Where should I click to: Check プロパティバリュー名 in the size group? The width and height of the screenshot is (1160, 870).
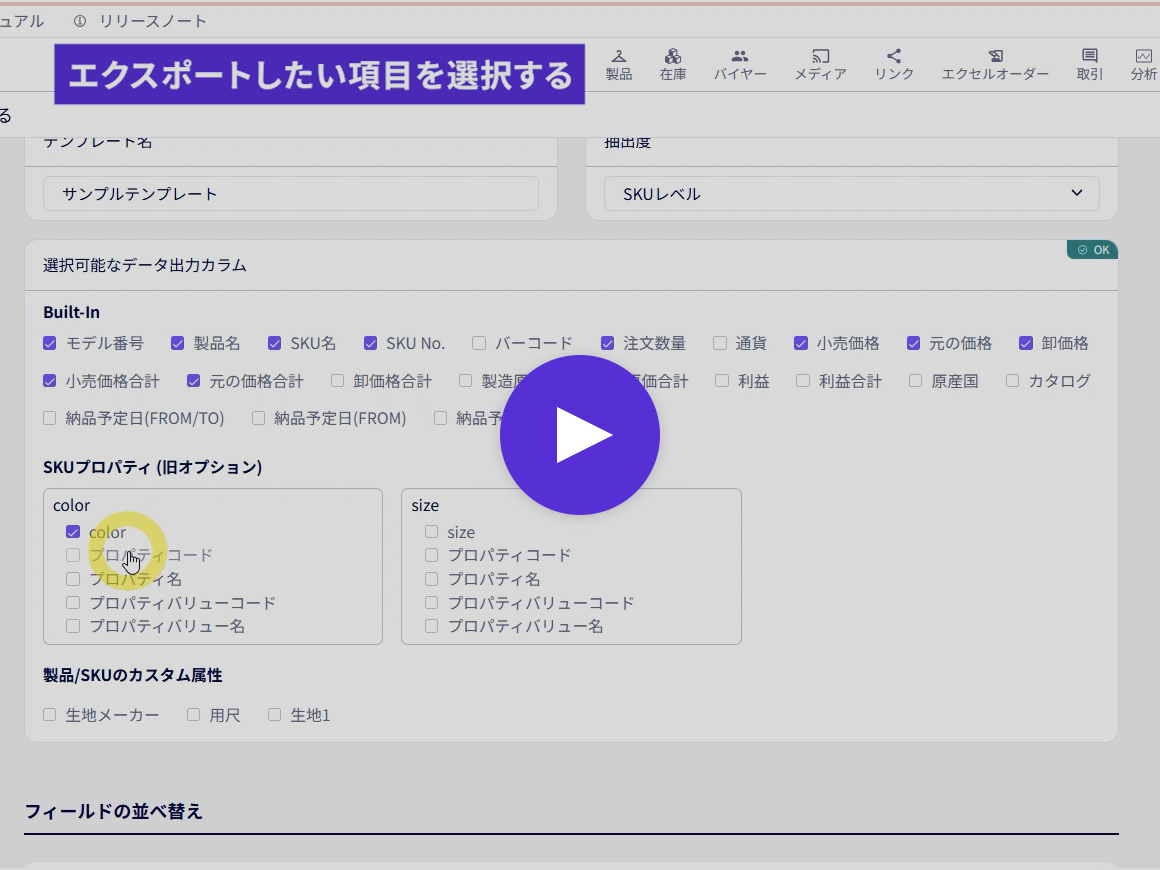pos(431,626)
